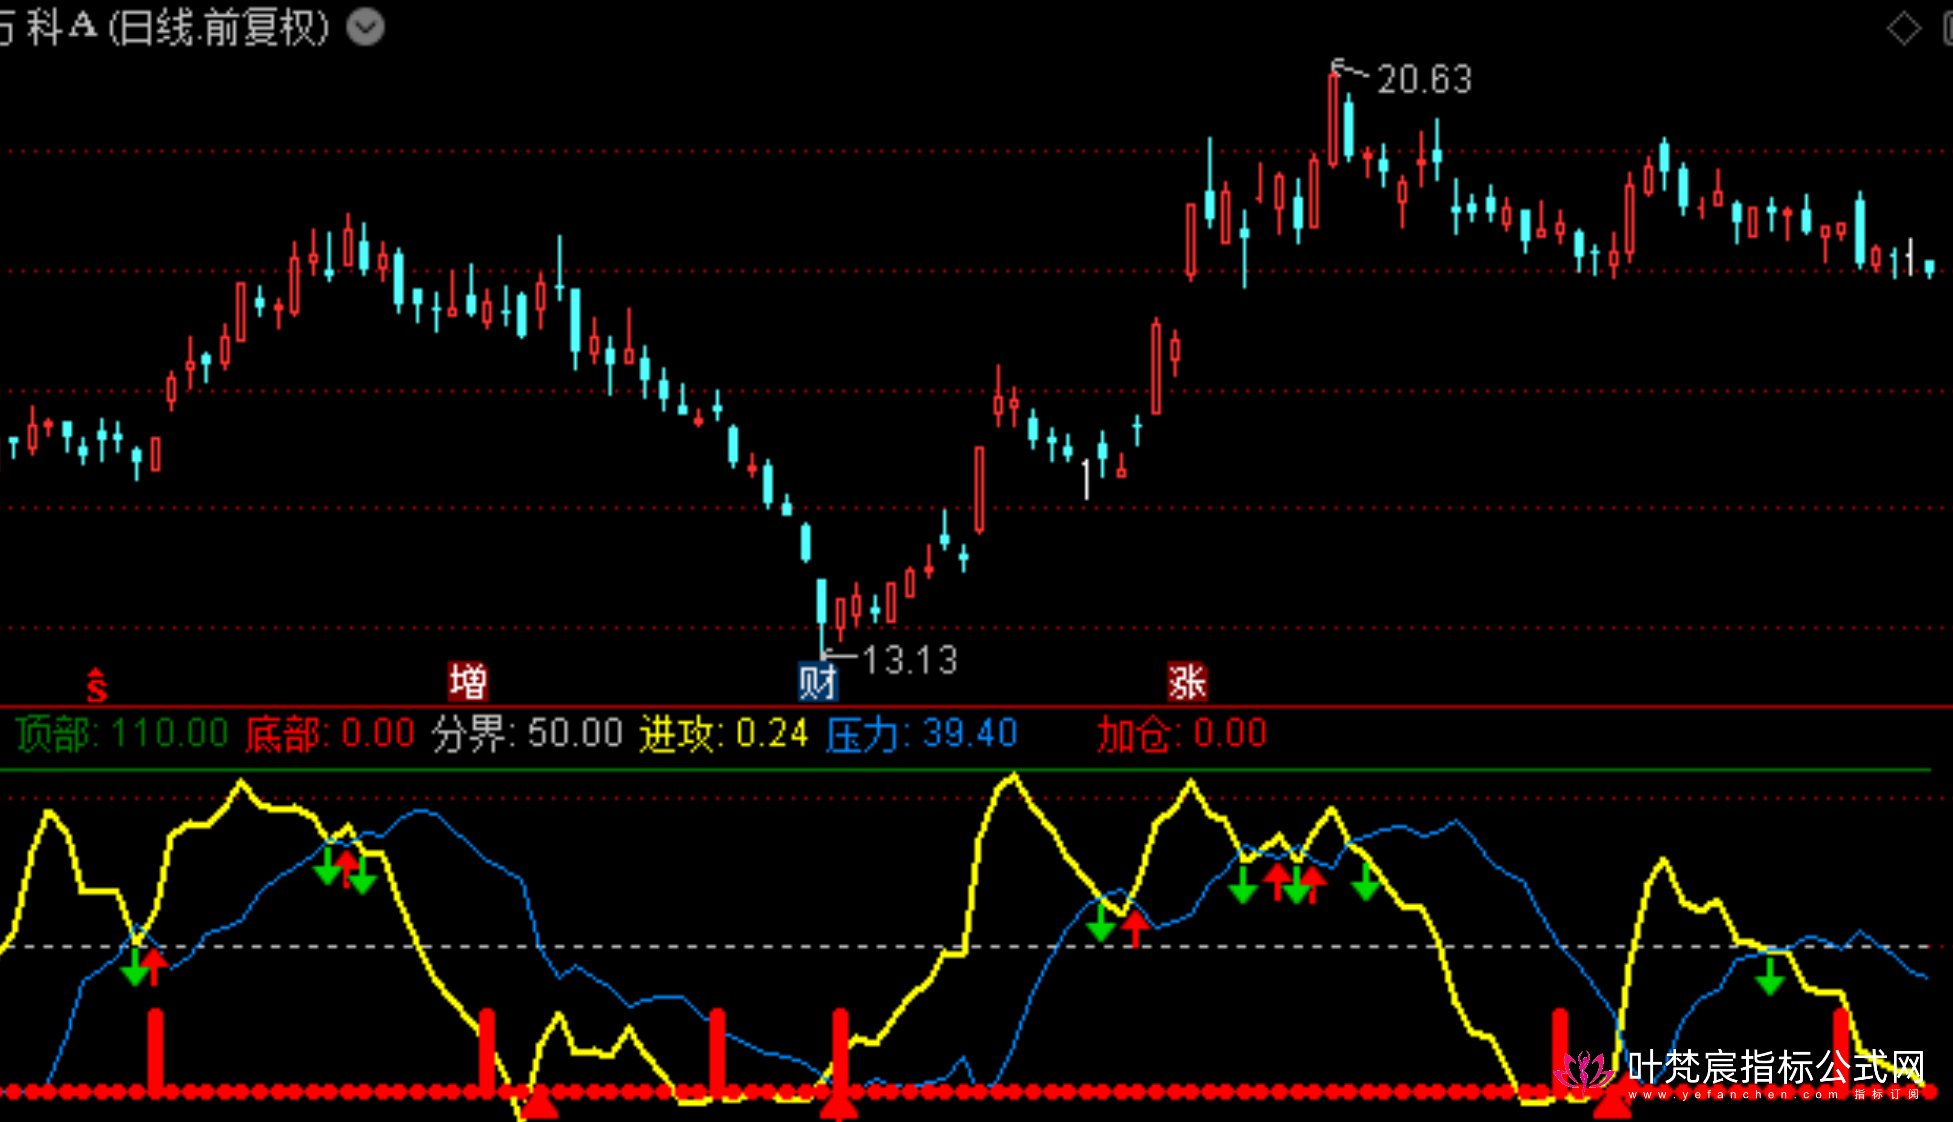Click the 顶部: 110.00 indicator value
Image resolution: width=1953 pixels, height=1122 pixels.
tap(123, 734)
